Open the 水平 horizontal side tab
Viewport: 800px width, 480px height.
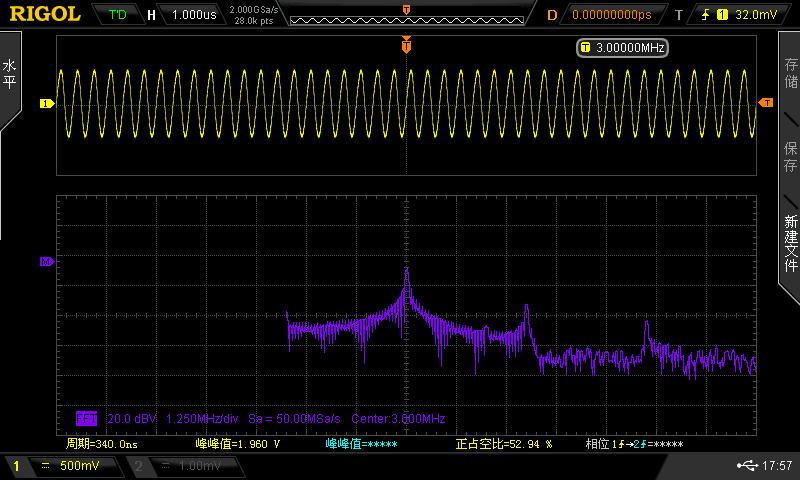click(10, 74)
